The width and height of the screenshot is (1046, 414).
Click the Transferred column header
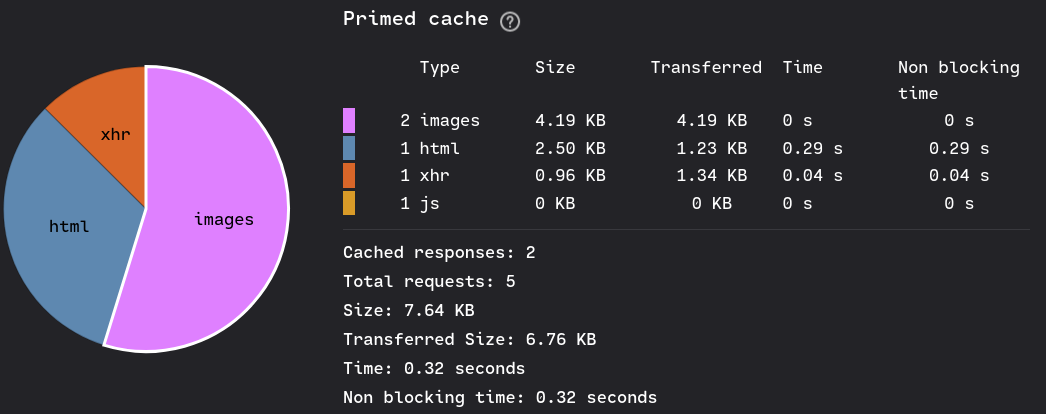(x=706, y=67)
